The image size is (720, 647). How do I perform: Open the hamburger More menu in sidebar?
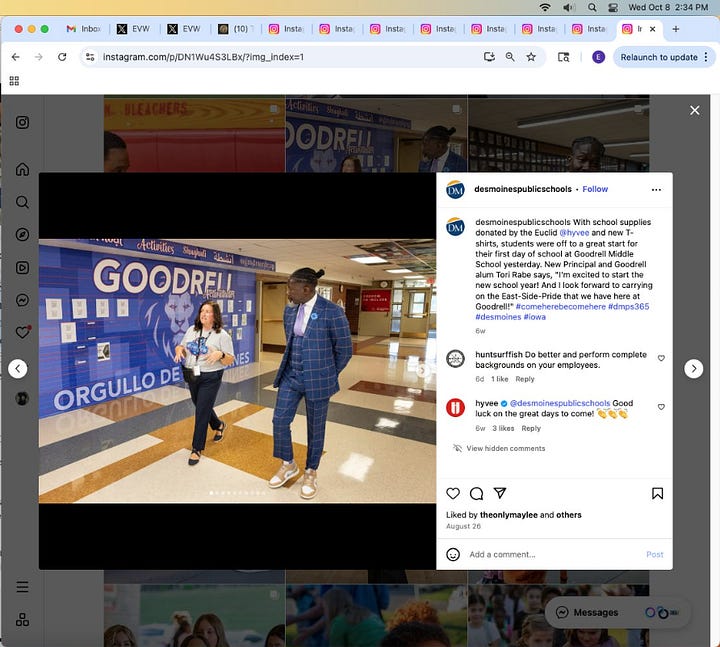22,587
